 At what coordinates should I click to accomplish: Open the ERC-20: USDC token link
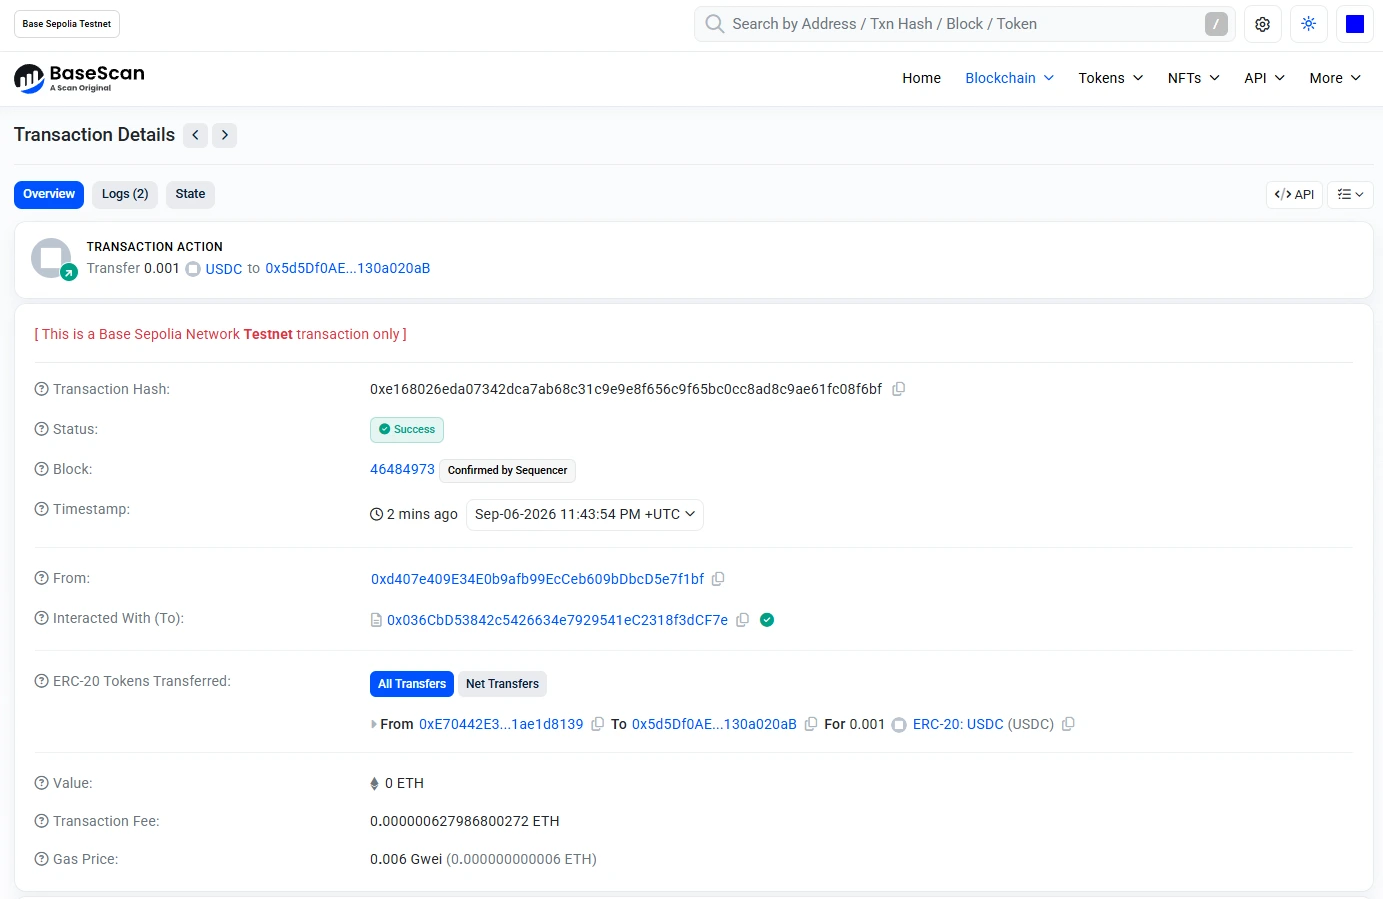pos(958,724)
